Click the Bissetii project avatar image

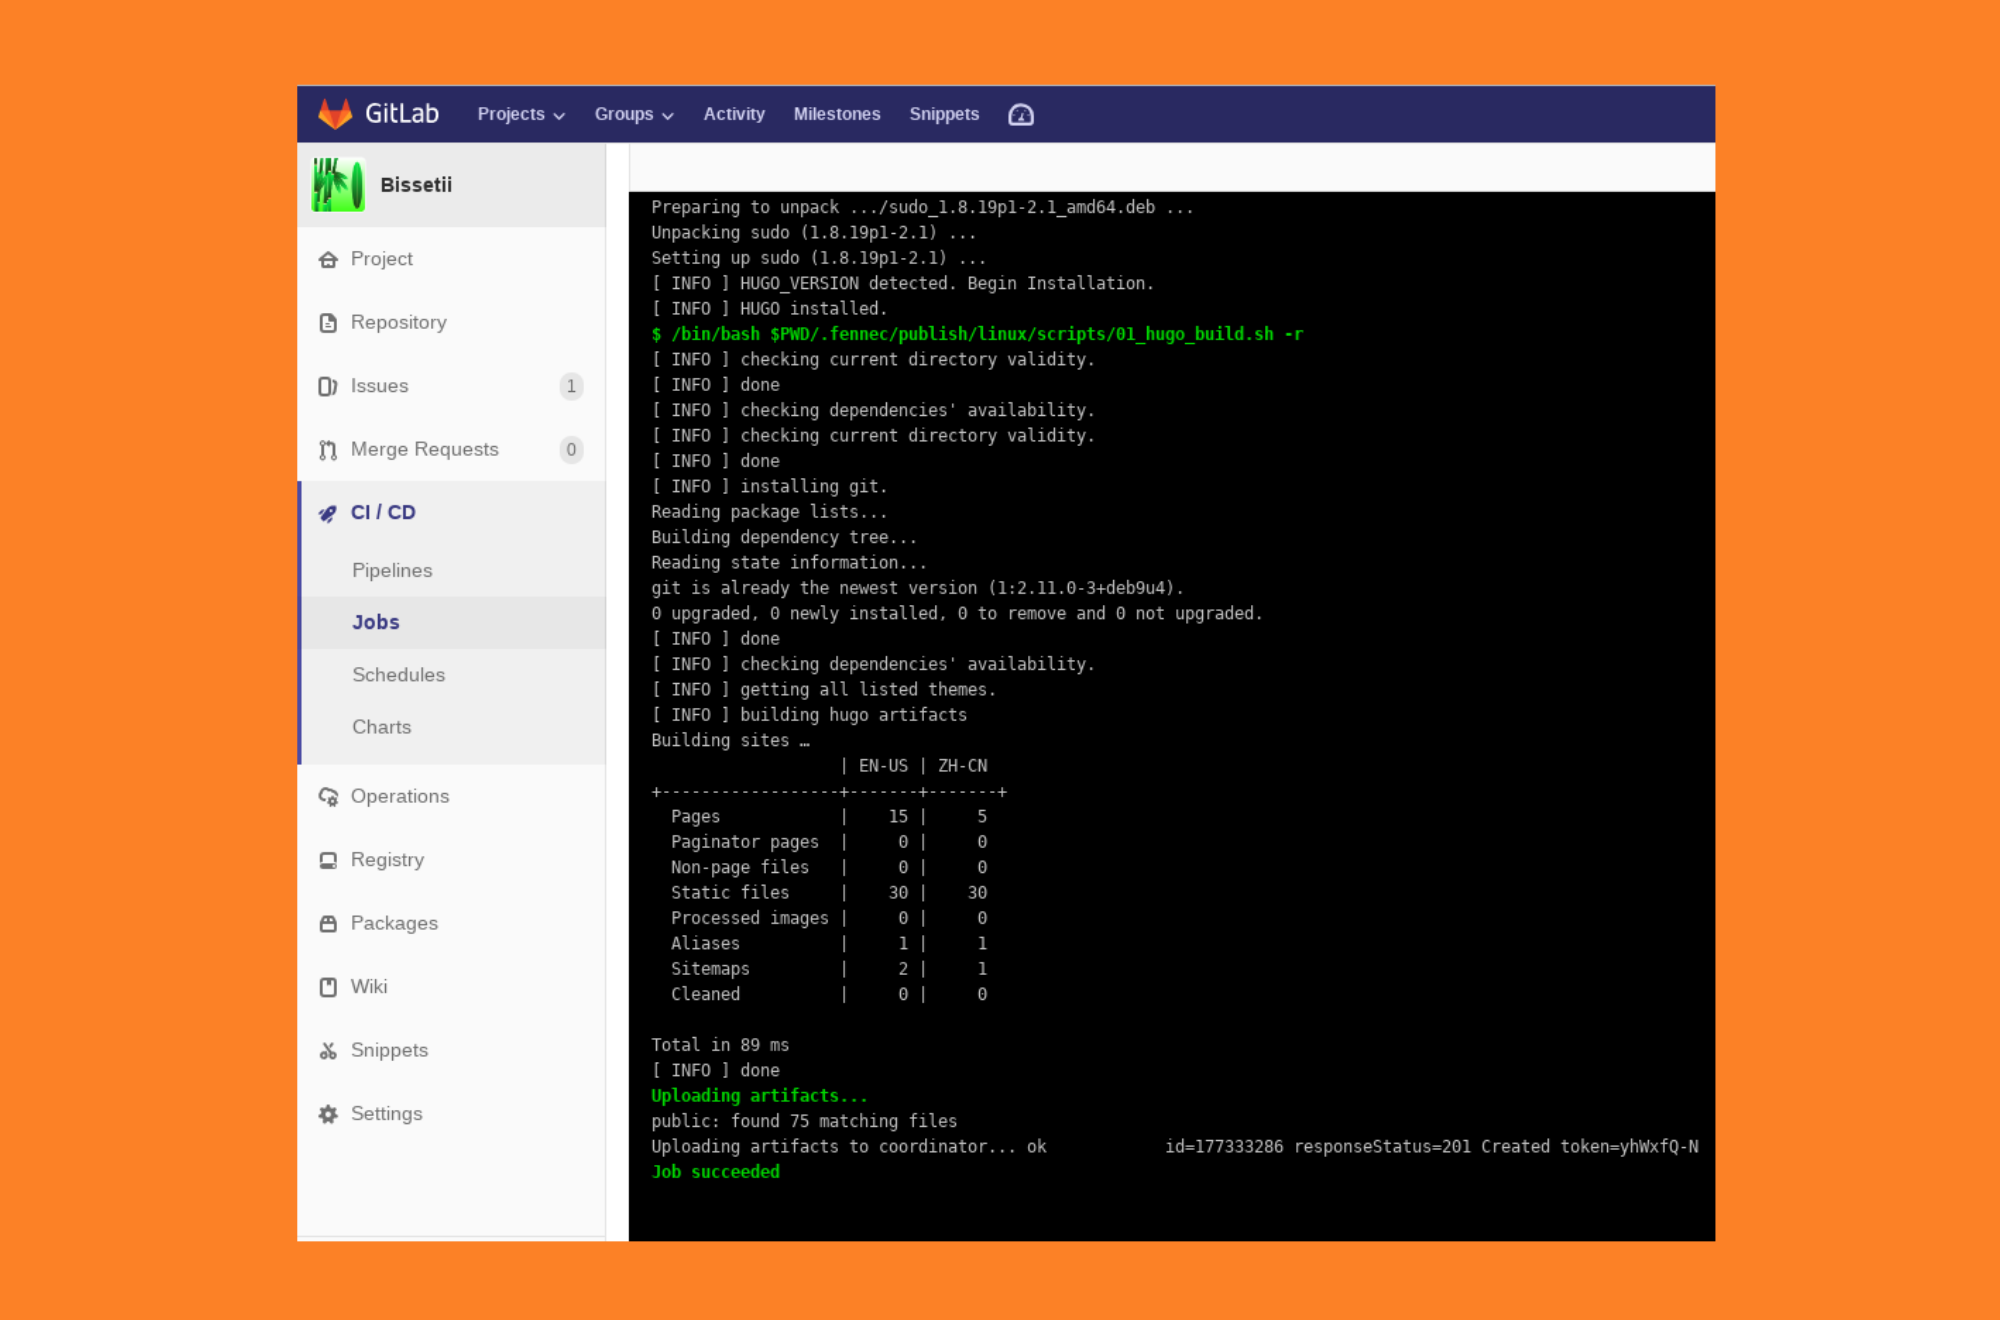click(338, 185)
